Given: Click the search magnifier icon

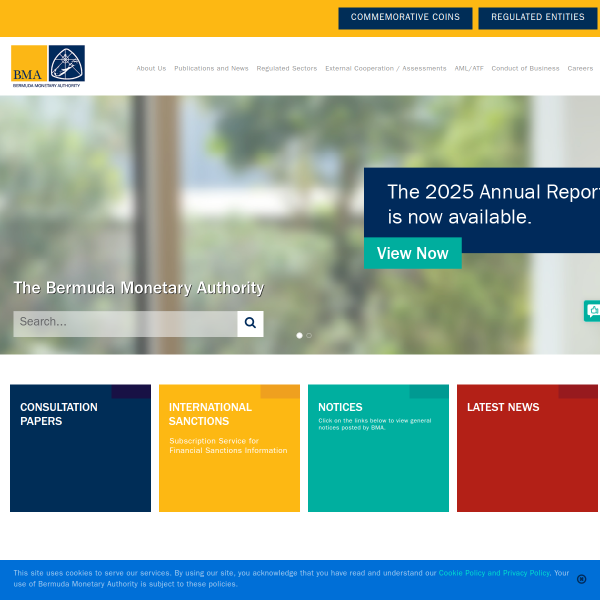Looking at the screenshot, I should (x=250, y=323).
